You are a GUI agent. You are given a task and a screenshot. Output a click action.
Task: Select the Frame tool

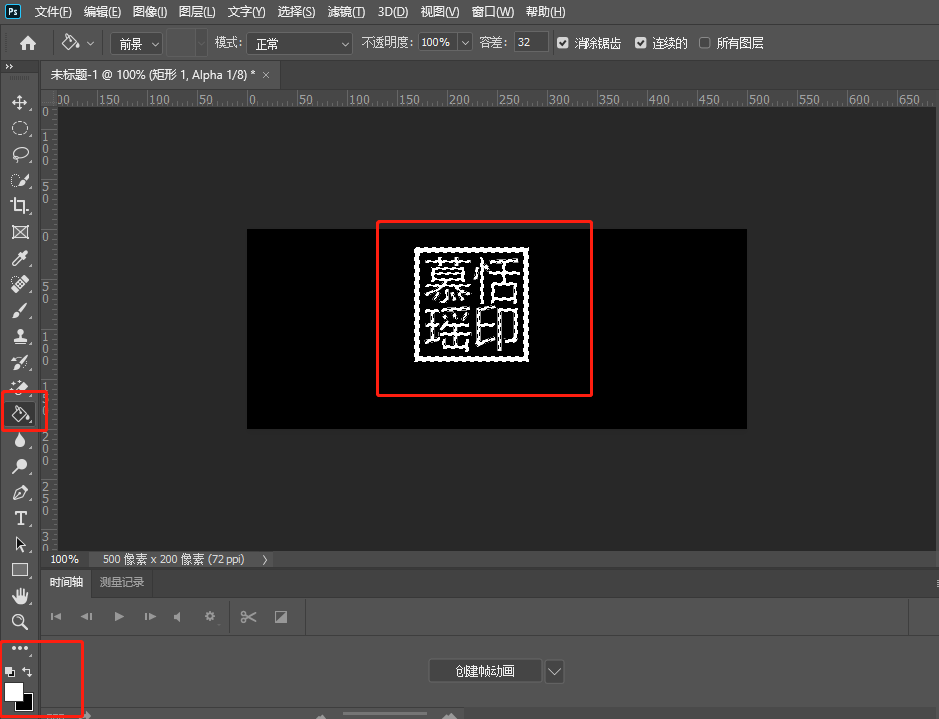(20, 232)
